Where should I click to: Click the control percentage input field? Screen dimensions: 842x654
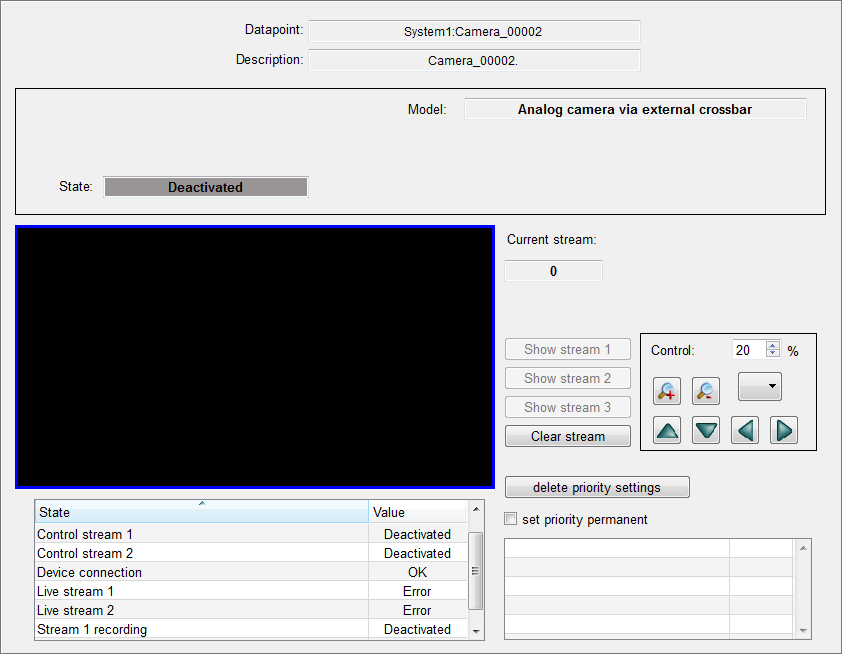(747, 350)
